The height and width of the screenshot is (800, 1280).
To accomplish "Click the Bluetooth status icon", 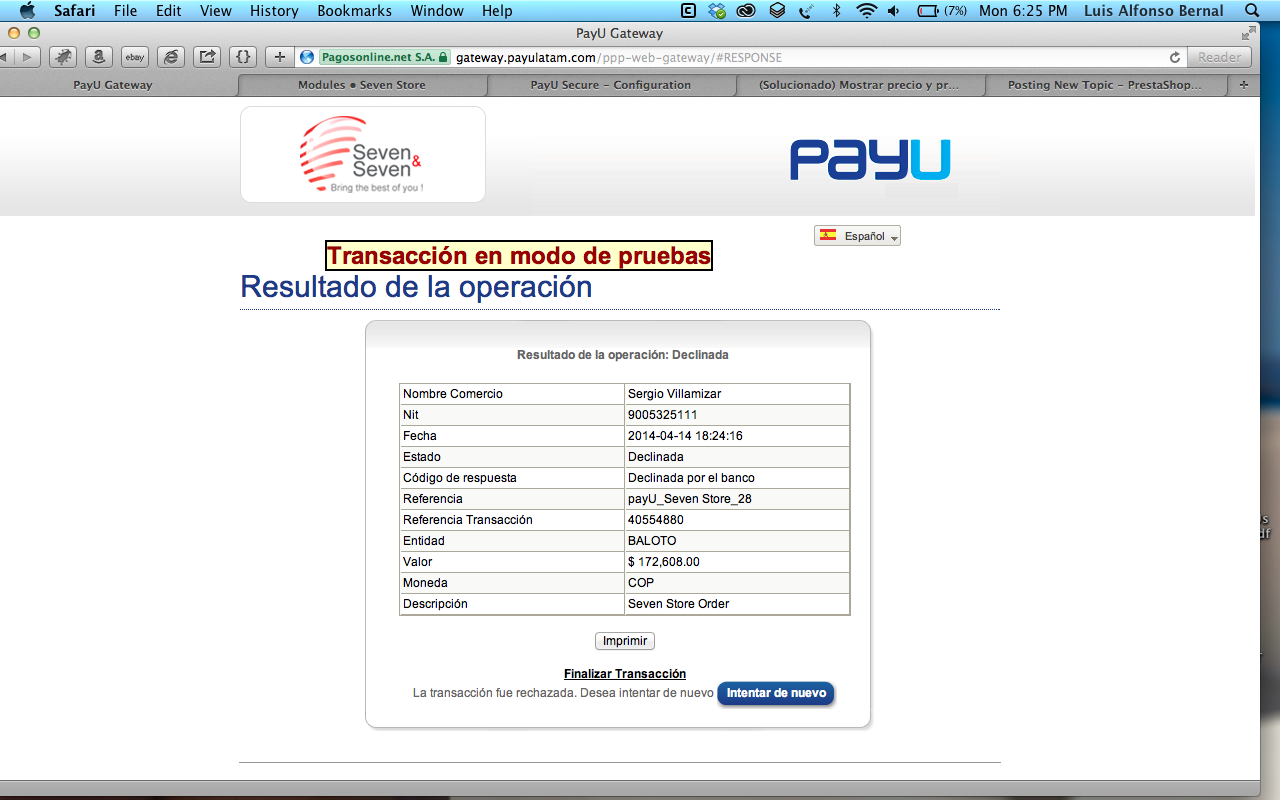I will click(837, 11).
